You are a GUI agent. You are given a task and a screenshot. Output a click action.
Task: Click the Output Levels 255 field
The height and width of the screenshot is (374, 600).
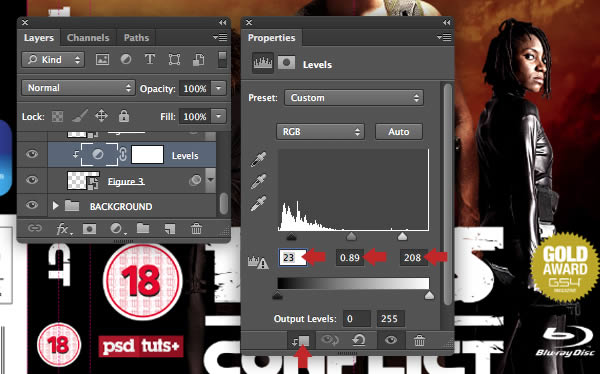pos(390,318)
